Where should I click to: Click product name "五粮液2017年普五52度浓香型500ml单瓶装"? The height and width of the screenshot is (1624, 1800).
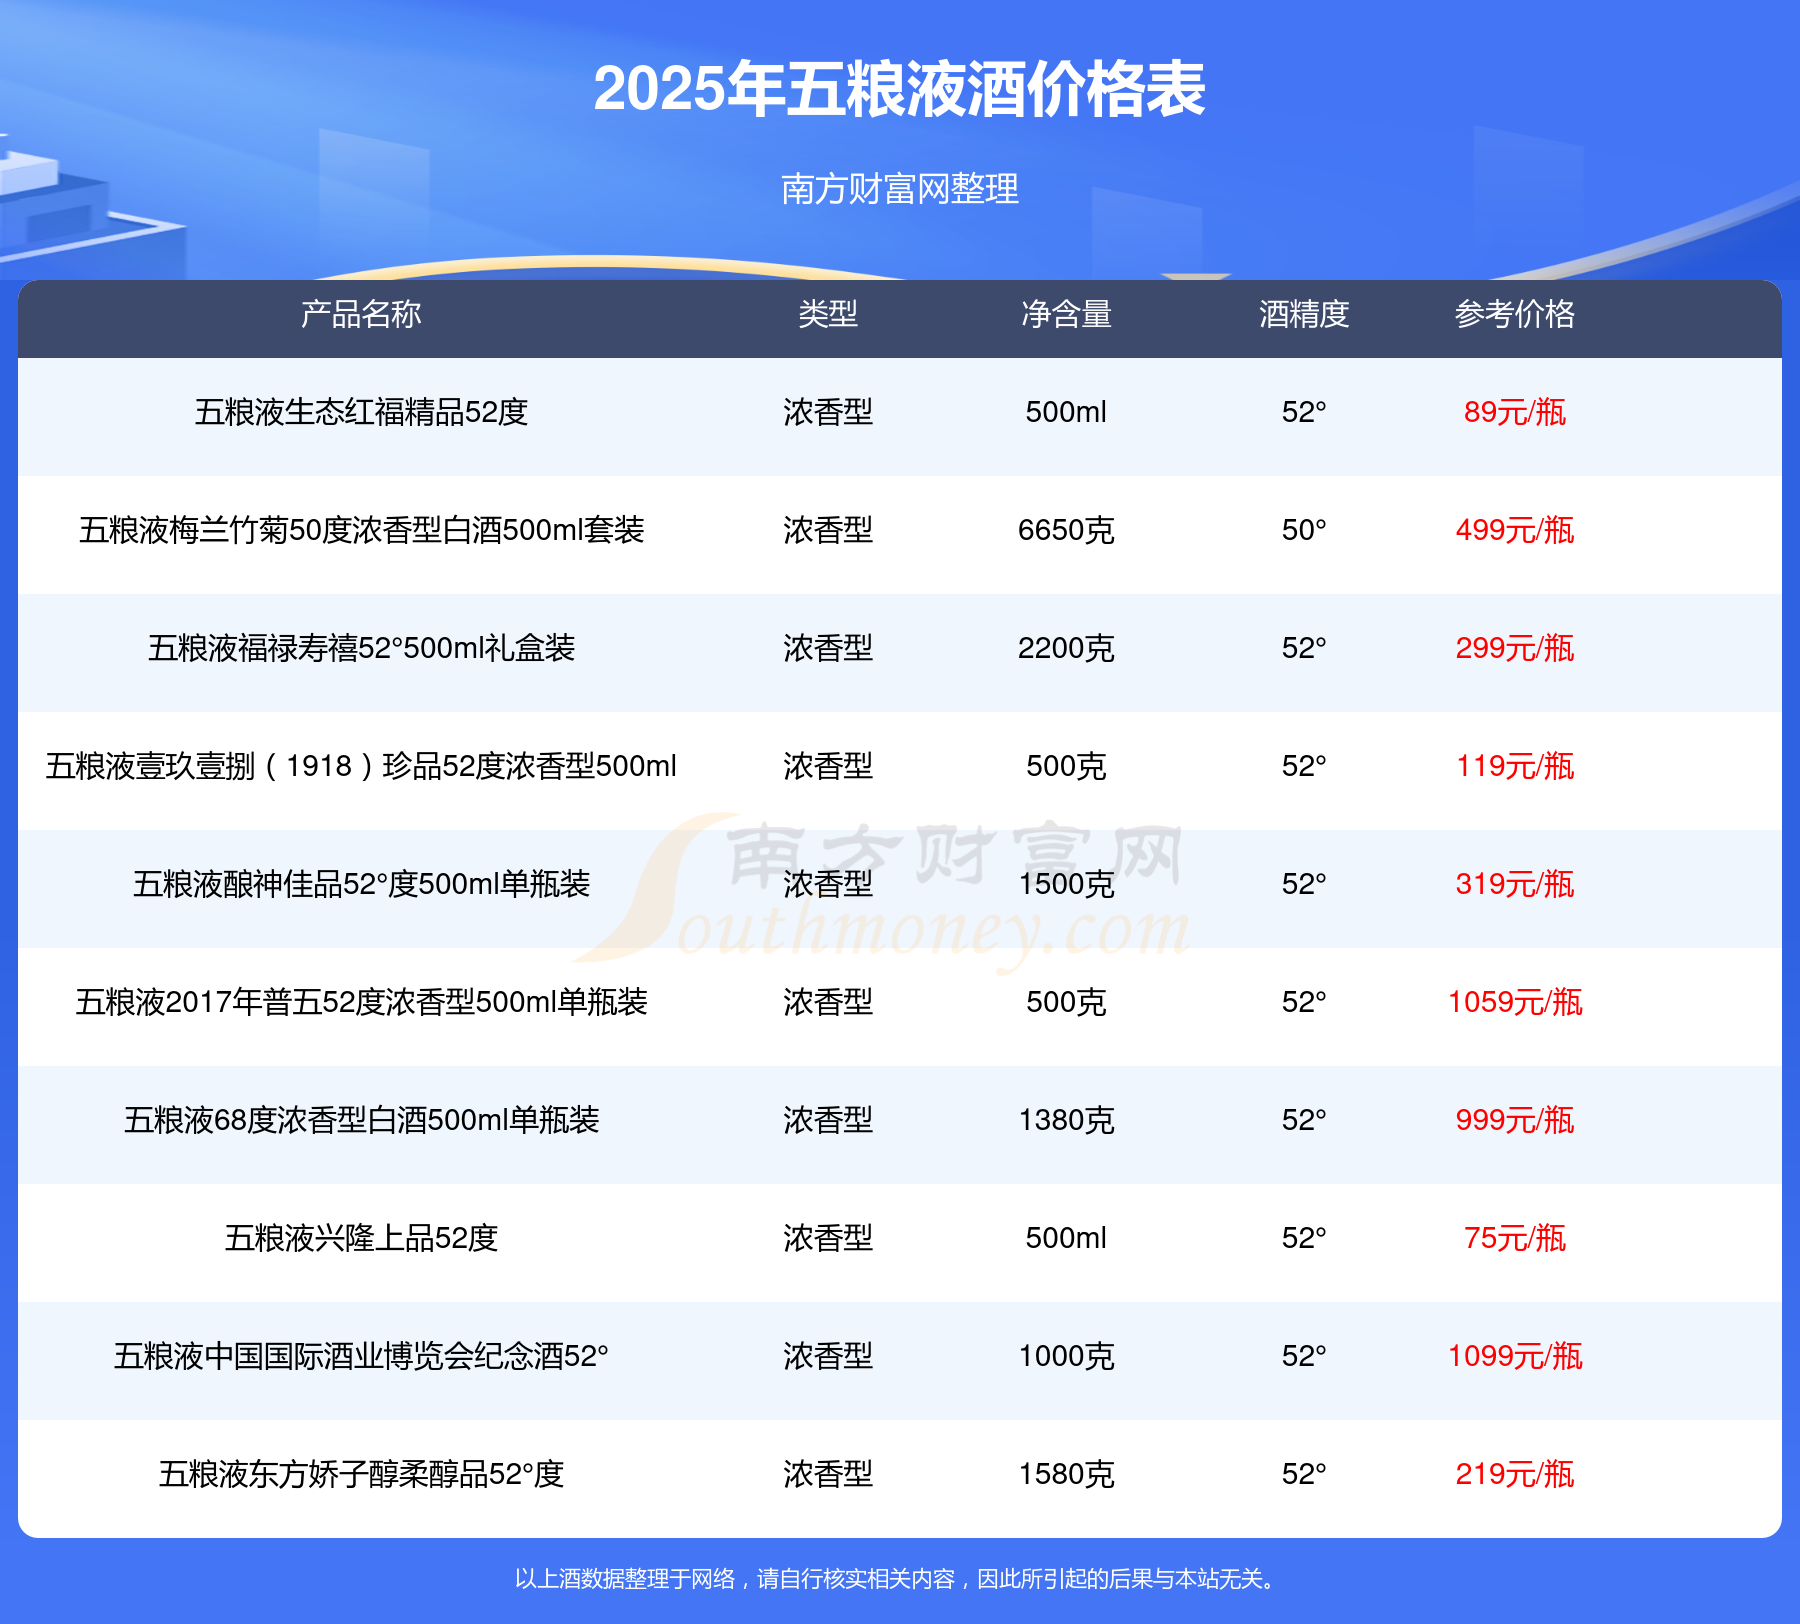pos(361,1002)
